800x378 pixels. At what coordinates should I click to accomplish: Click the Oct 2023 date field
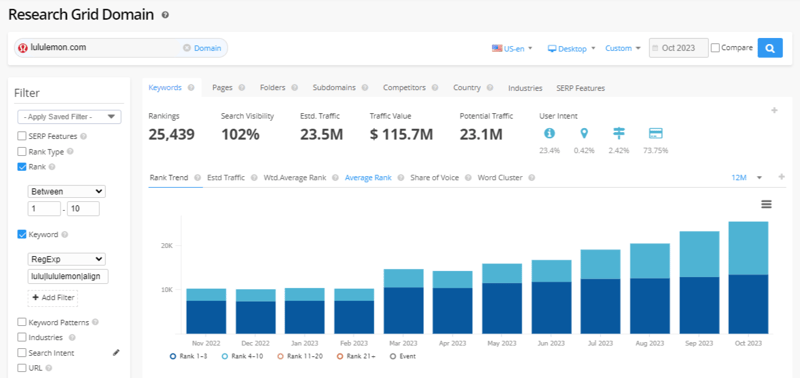pos(679,48)
